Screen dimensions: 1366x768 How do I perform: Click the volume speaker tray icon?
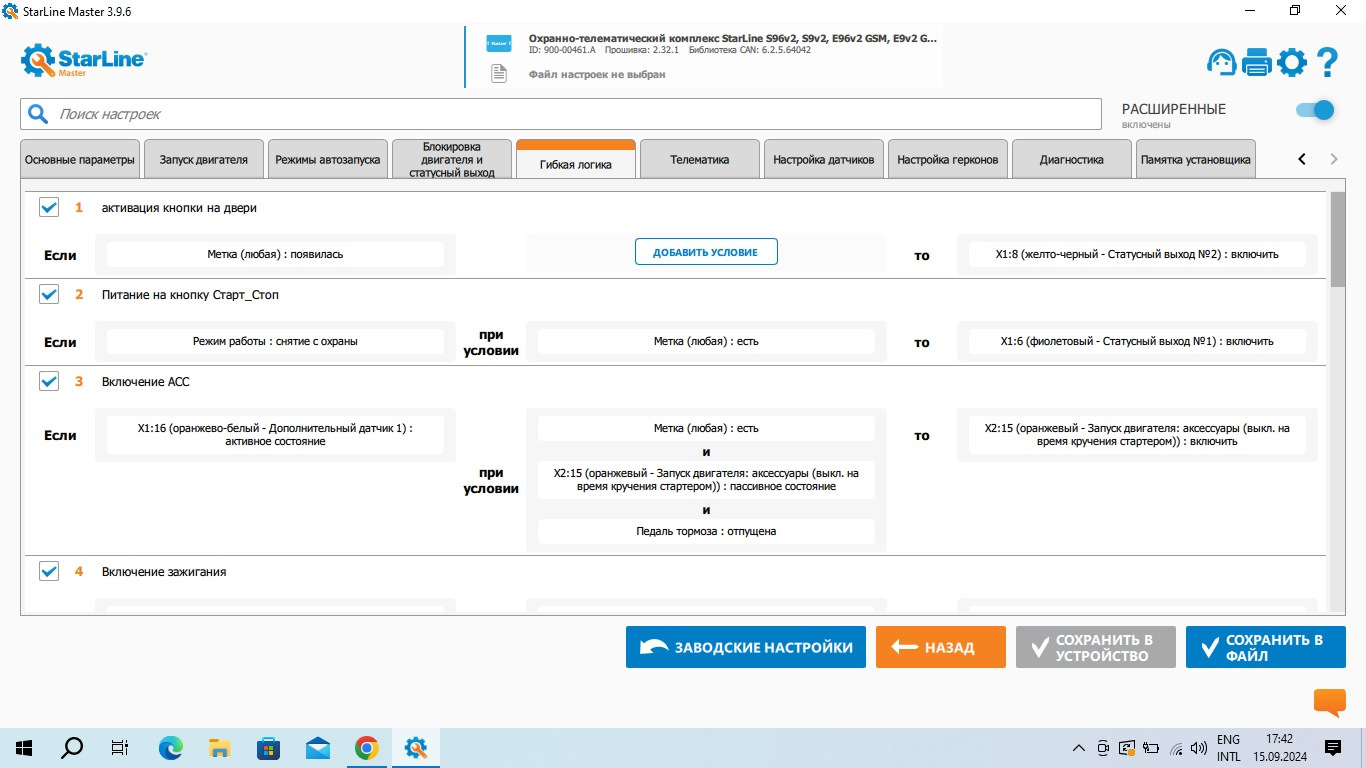point(1199,748)
